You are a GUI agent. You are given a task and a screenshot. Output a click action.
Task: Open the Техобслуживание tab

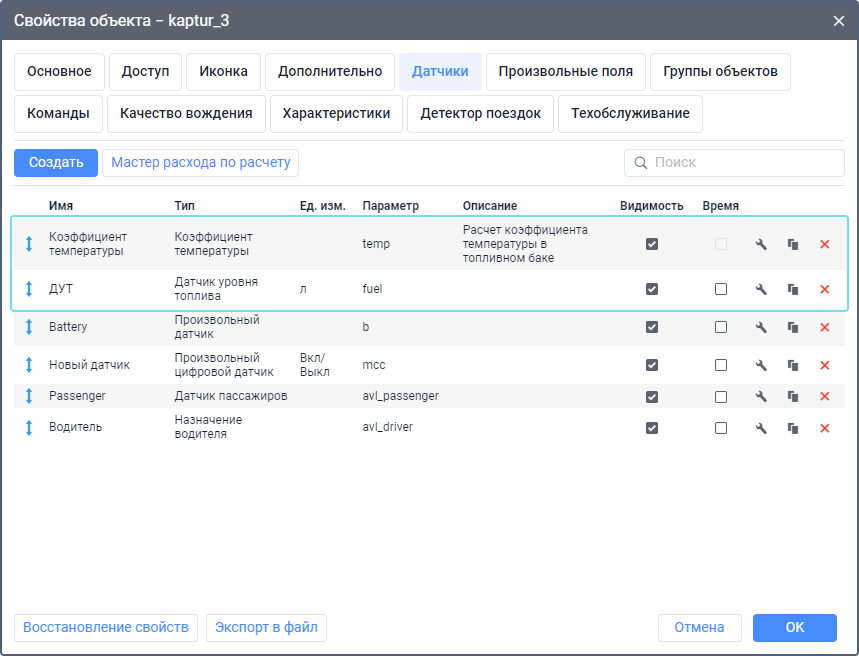tap(630, 114)
